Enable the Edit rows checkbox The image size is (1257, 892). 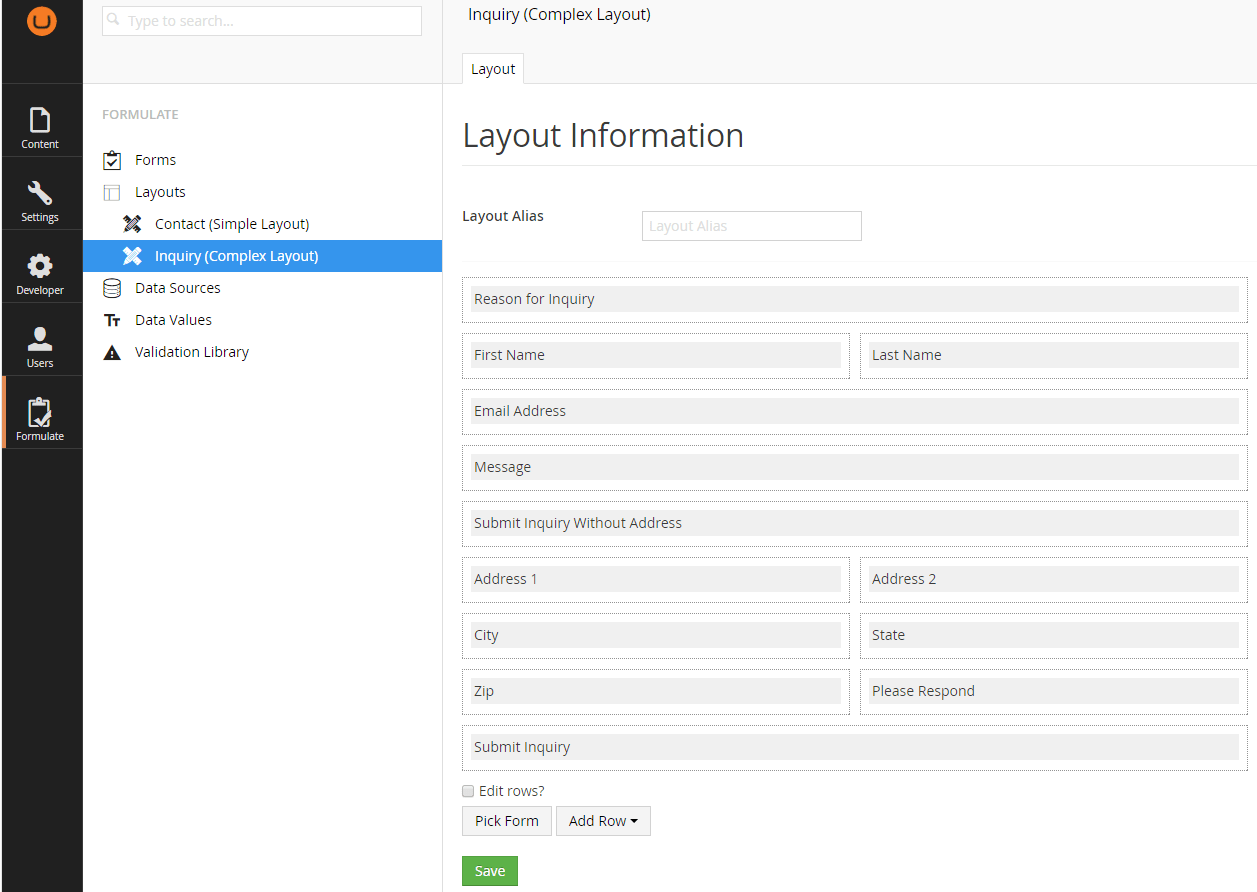[468, 791]
